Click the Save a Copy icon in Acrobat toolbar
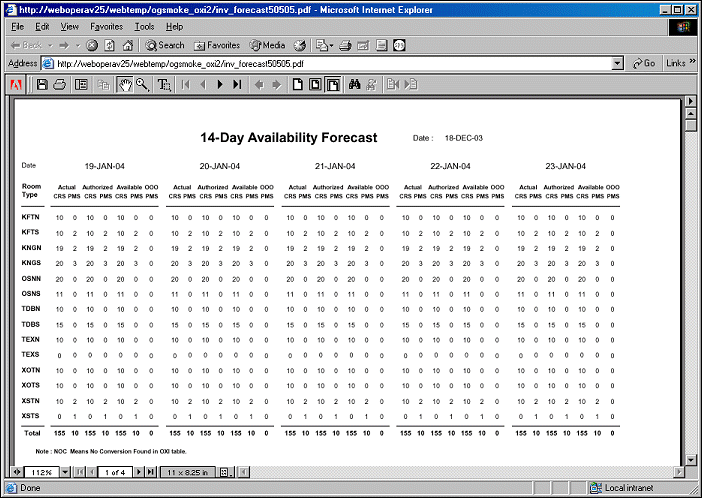Screen dimensions: 702x498 coord(42,85)
